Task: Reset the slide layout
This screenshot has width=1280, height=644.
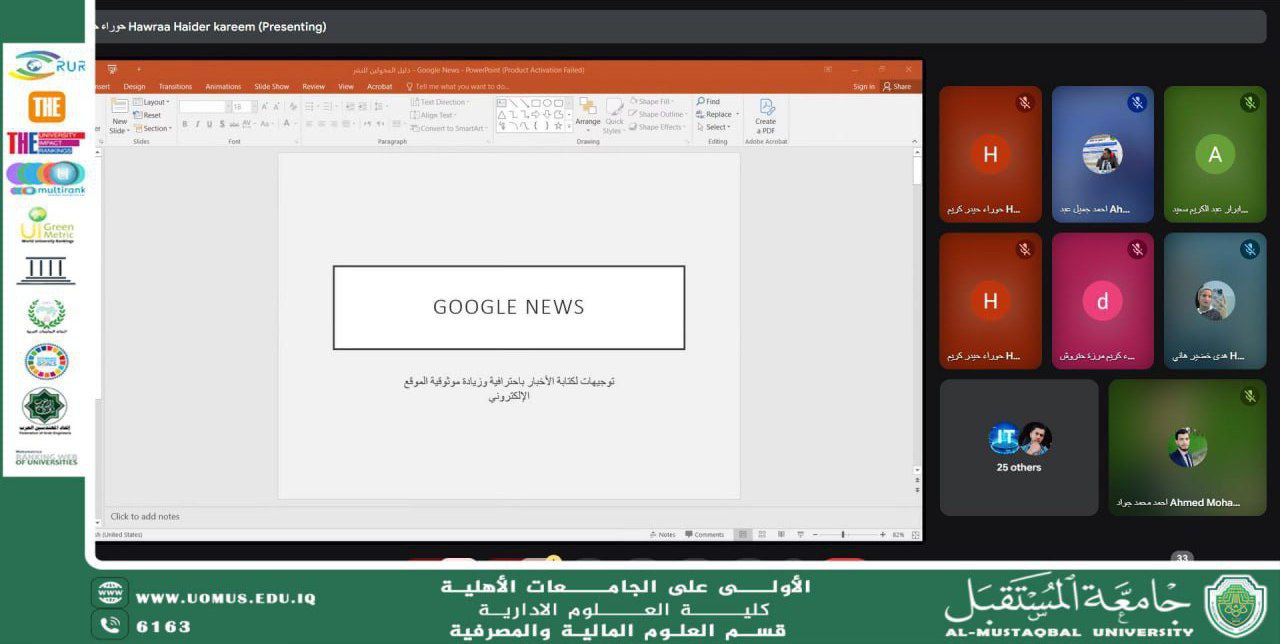Action: pos(147,115)
